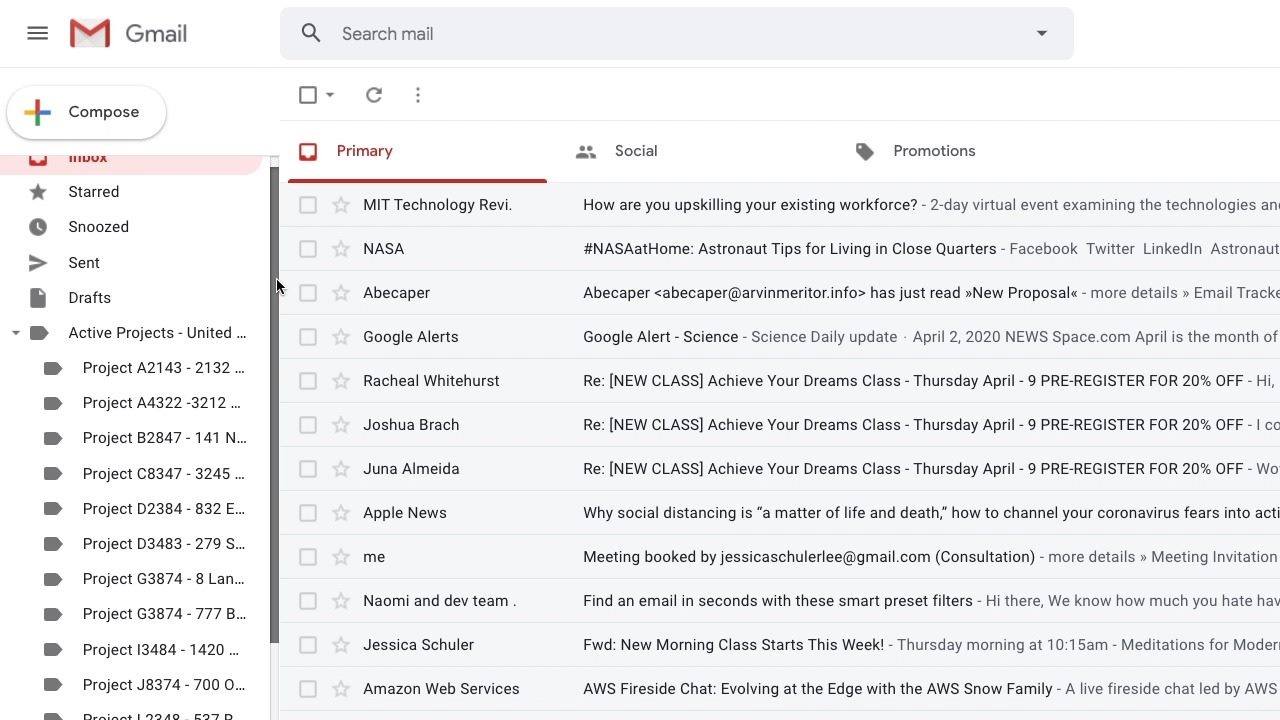Click the Drafts document icon
The image size is (1280, 720).
pos(38,298)
